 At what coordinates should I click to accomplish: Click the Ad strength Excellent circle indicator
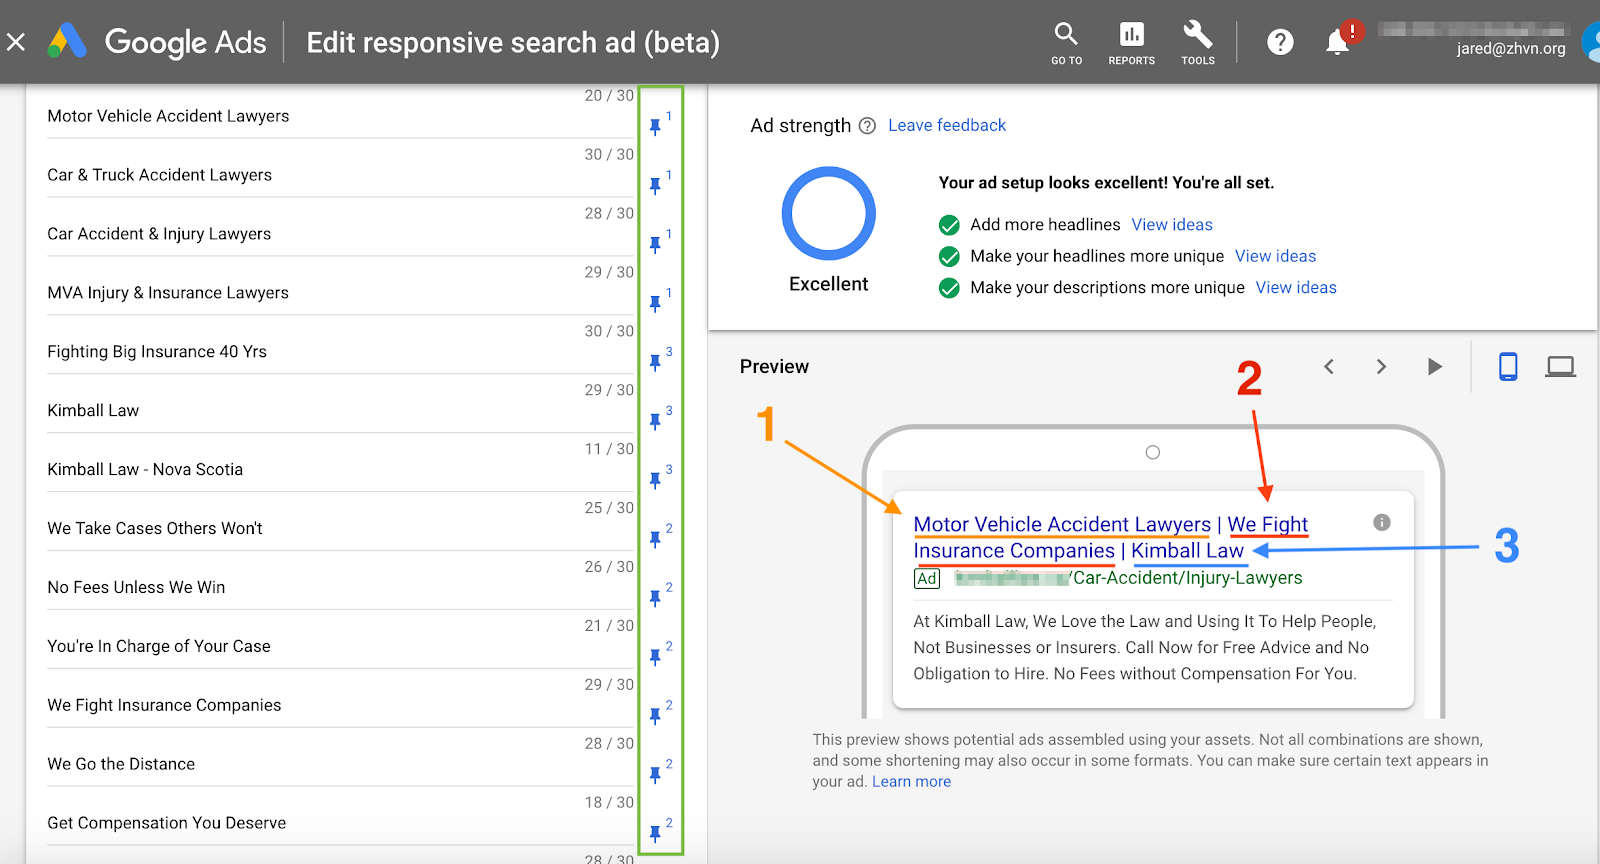828,213
